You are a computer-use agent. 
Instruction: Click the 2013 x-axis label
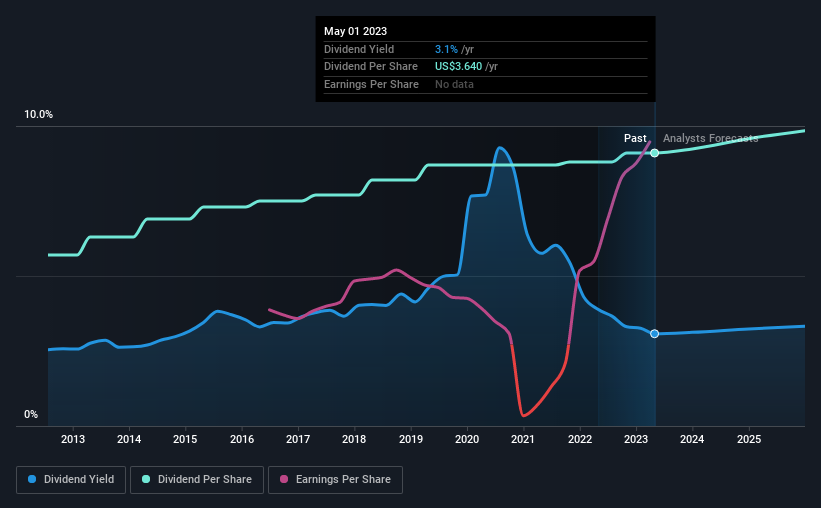click(x=73, y=439)
